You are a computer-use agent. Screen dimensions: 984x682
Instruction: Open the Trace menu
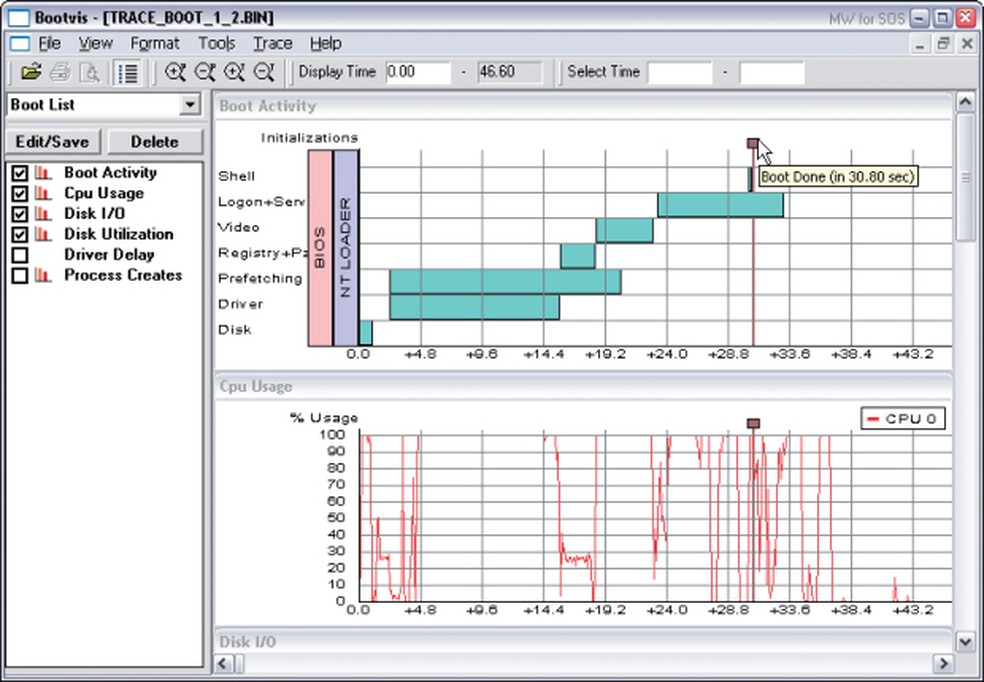[272, 43]
